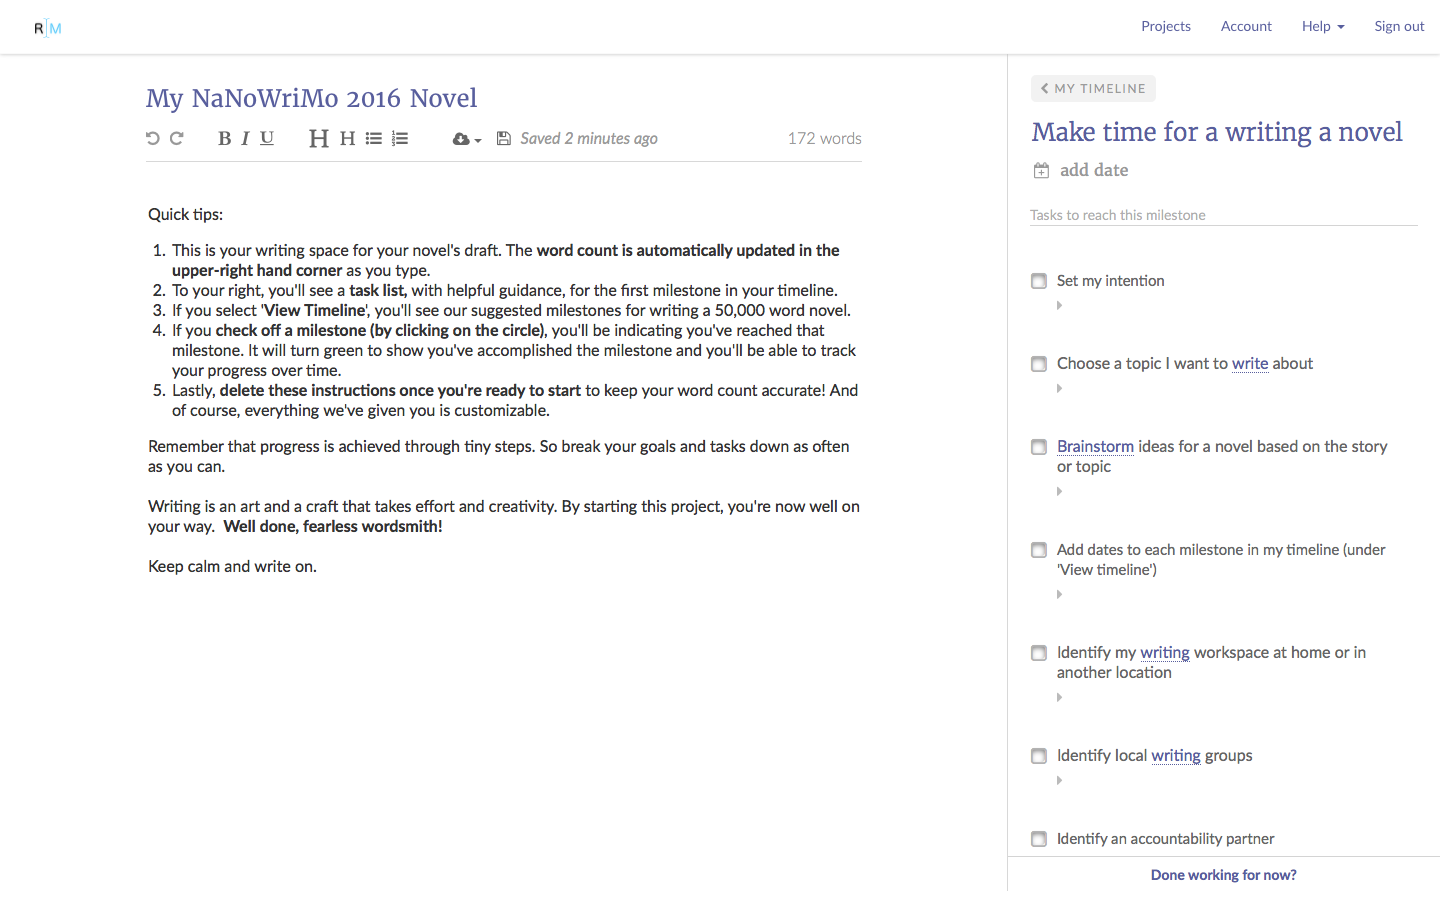This screenshot has width=1440, height=900.
Task: Click the '172 words' counter
Action: [824, 139]
